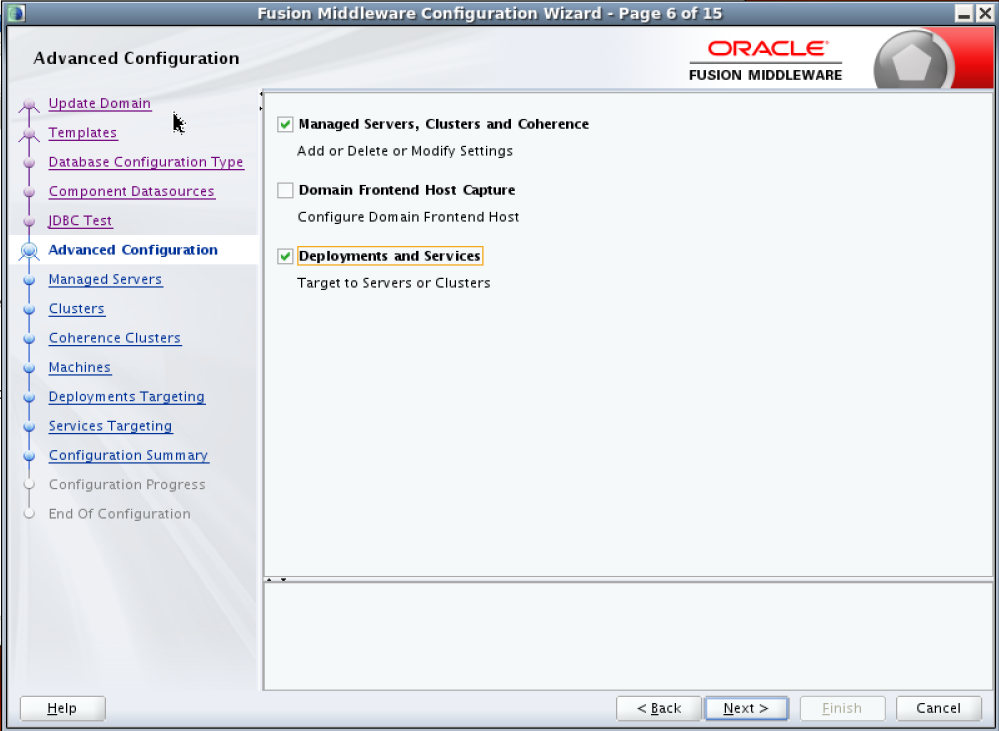This screenshot has height=731, width=999.
Task: Cancel the configuration wizard
Action: [x=938, y=708]
